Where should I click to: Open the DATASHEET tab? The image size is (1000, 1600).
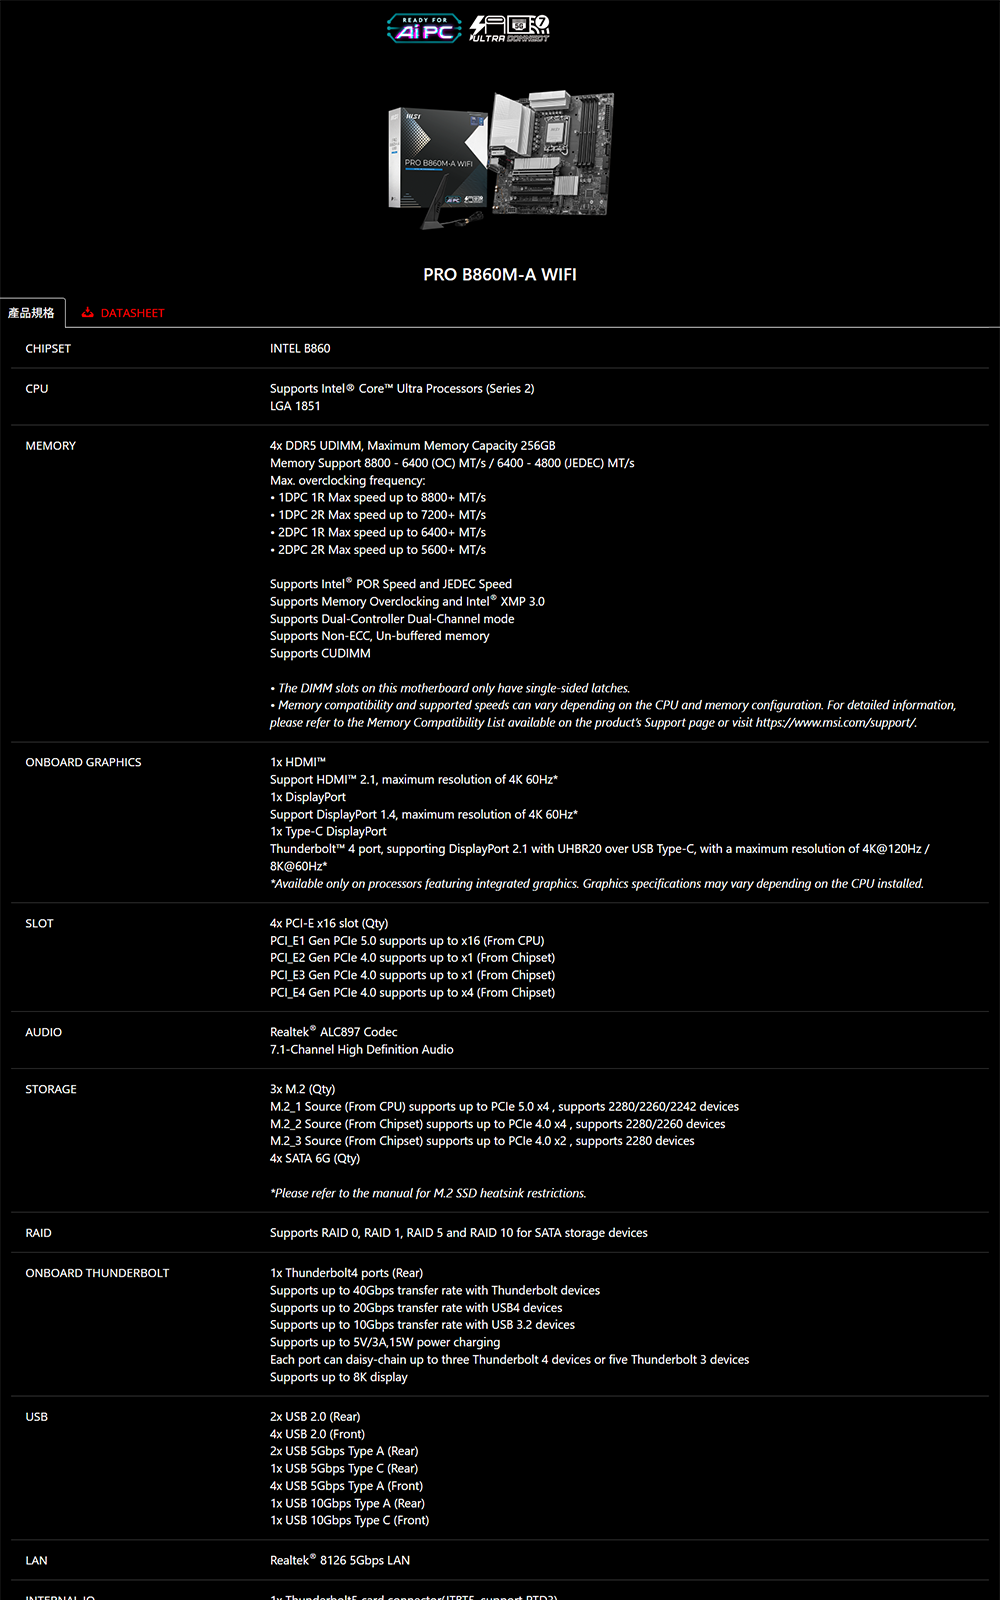coord(132,313)
